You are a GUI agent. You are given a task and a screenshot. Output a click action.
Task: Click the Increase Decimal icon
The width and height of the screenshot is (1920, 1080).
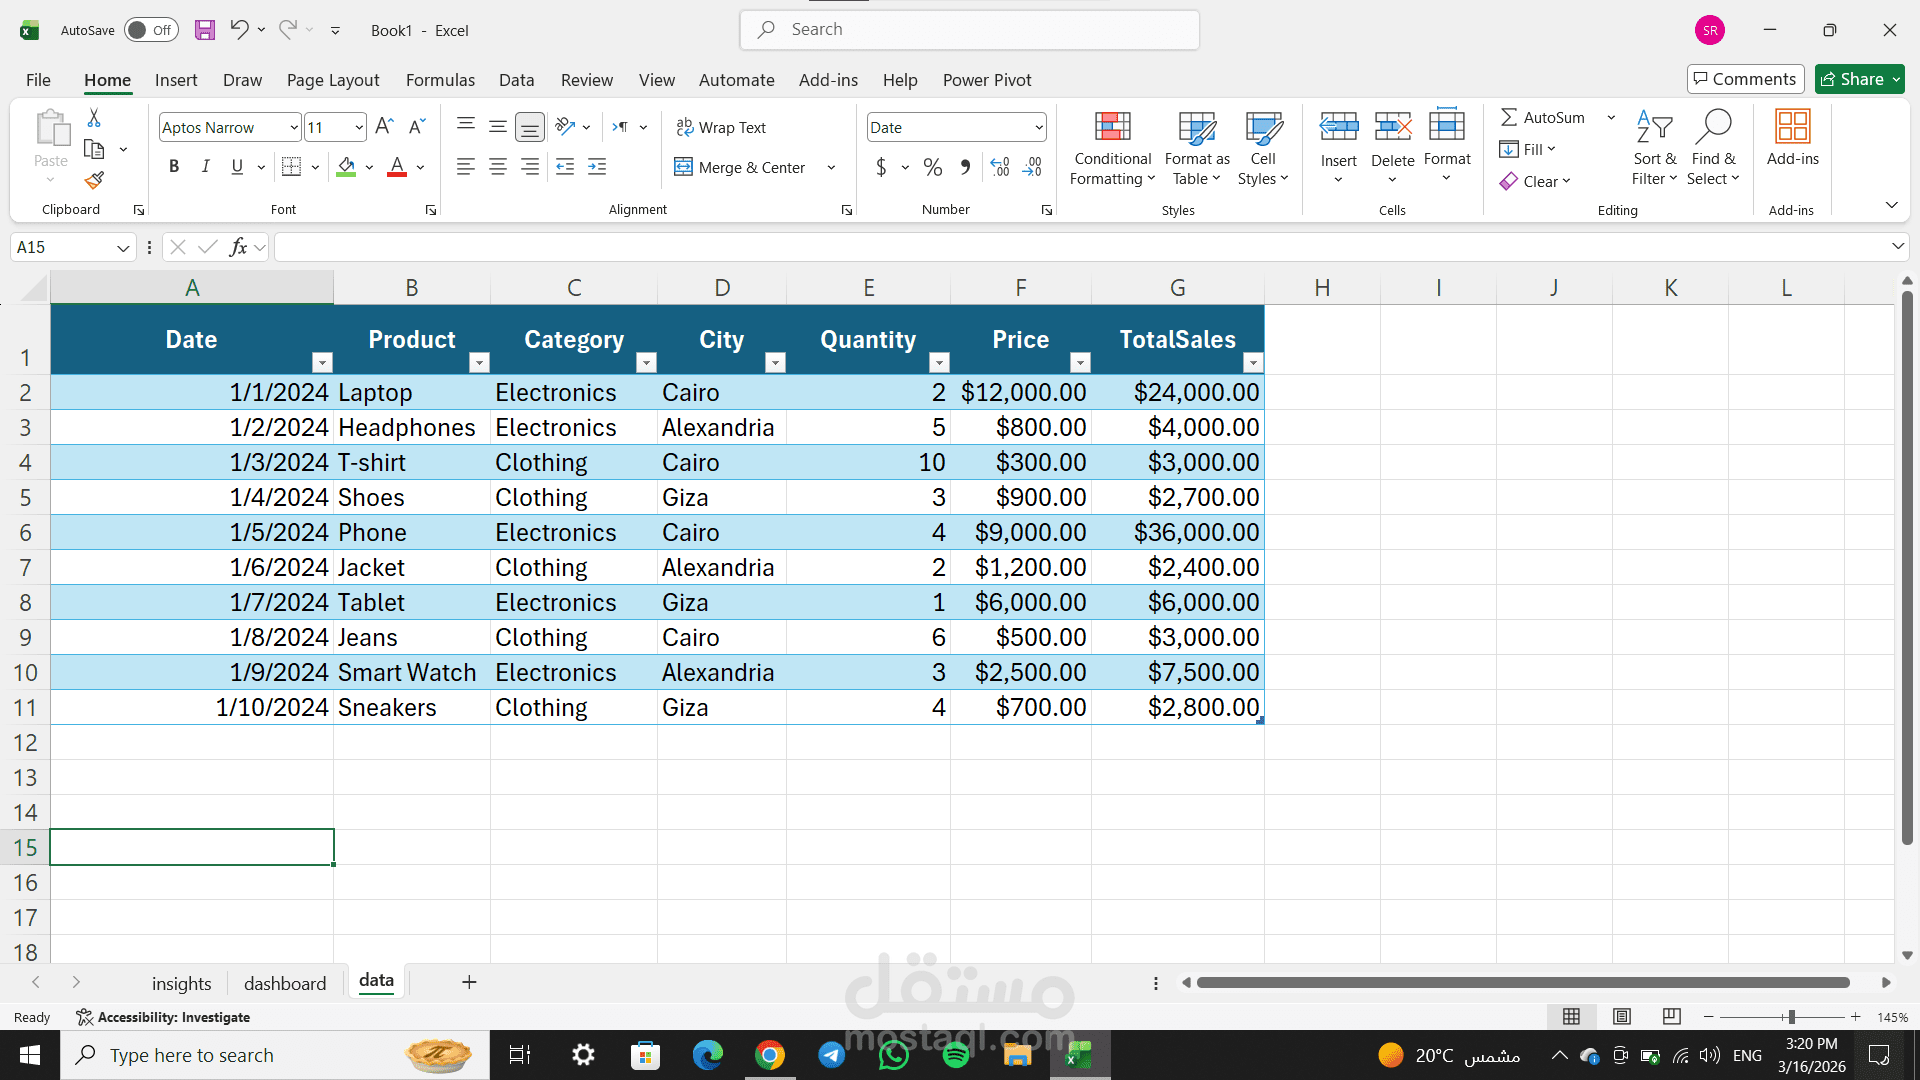(1000, 167)
